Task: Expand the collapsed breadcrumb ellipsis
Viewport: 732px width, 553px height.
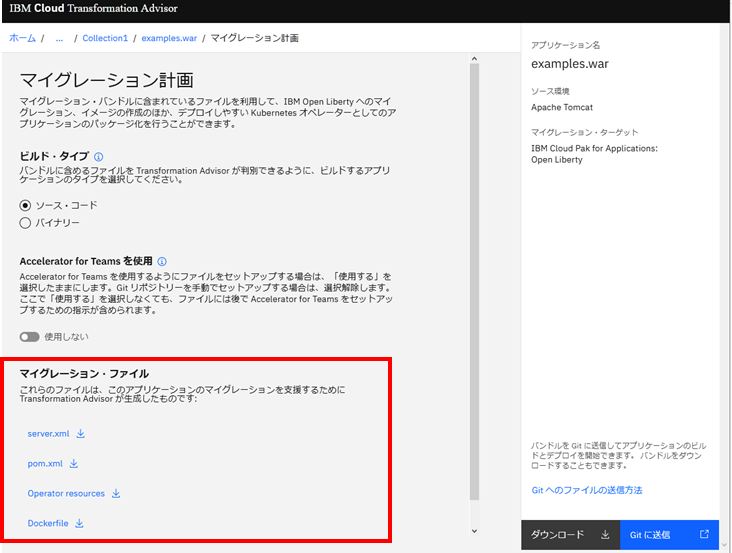Action: 59,38
